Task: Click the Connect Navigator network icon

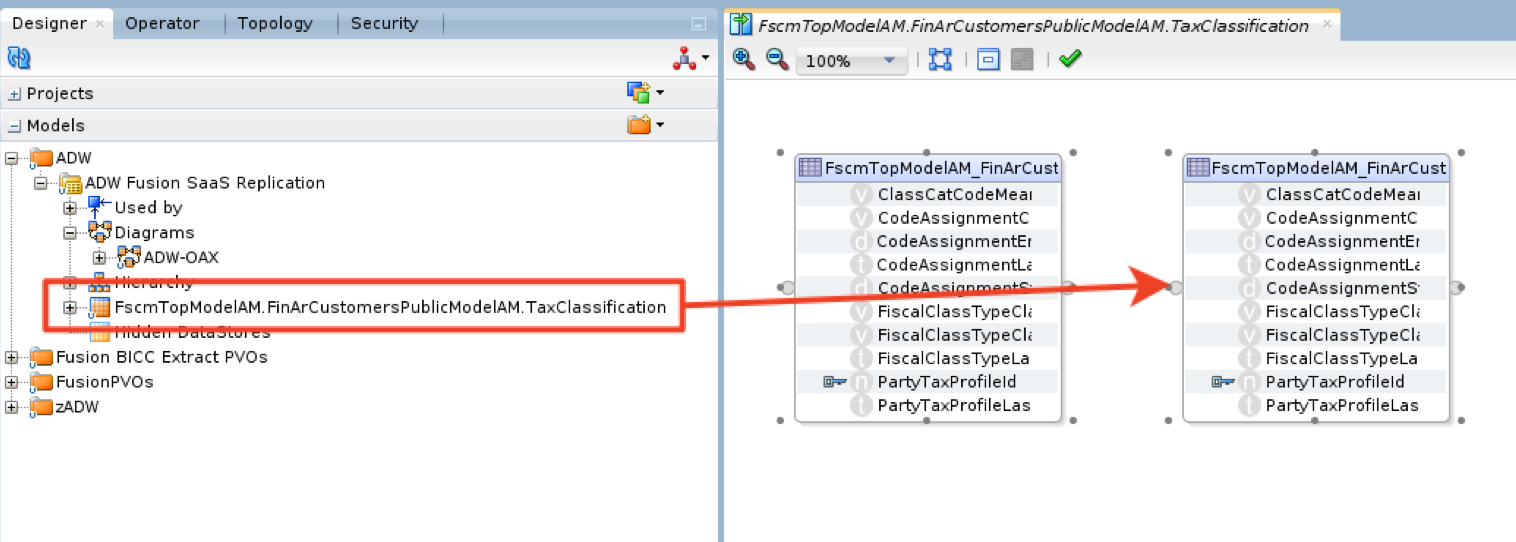Action: coord(684,59)
